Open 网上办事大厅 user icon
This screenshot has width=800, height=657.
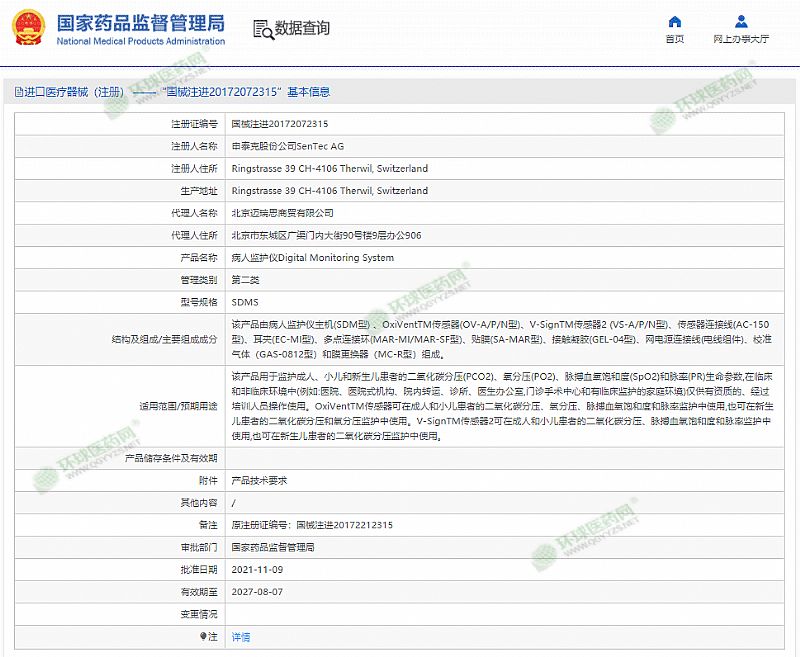(741, 21)
